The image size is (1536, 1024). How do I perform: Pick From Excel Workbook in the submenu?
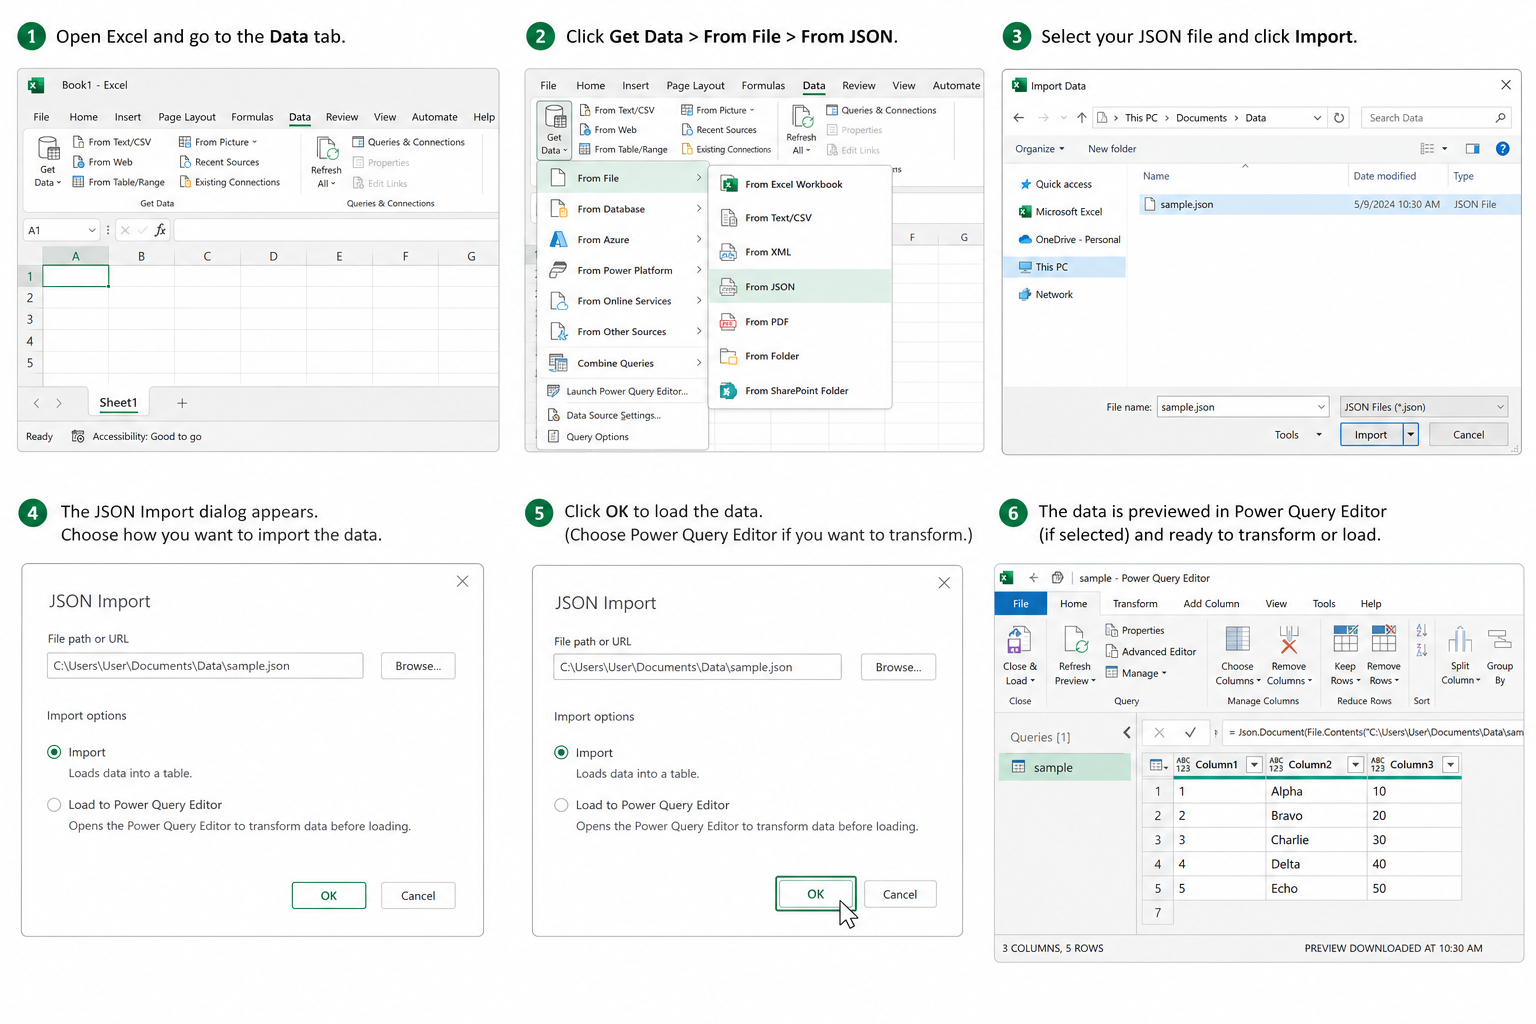[799, 184]
